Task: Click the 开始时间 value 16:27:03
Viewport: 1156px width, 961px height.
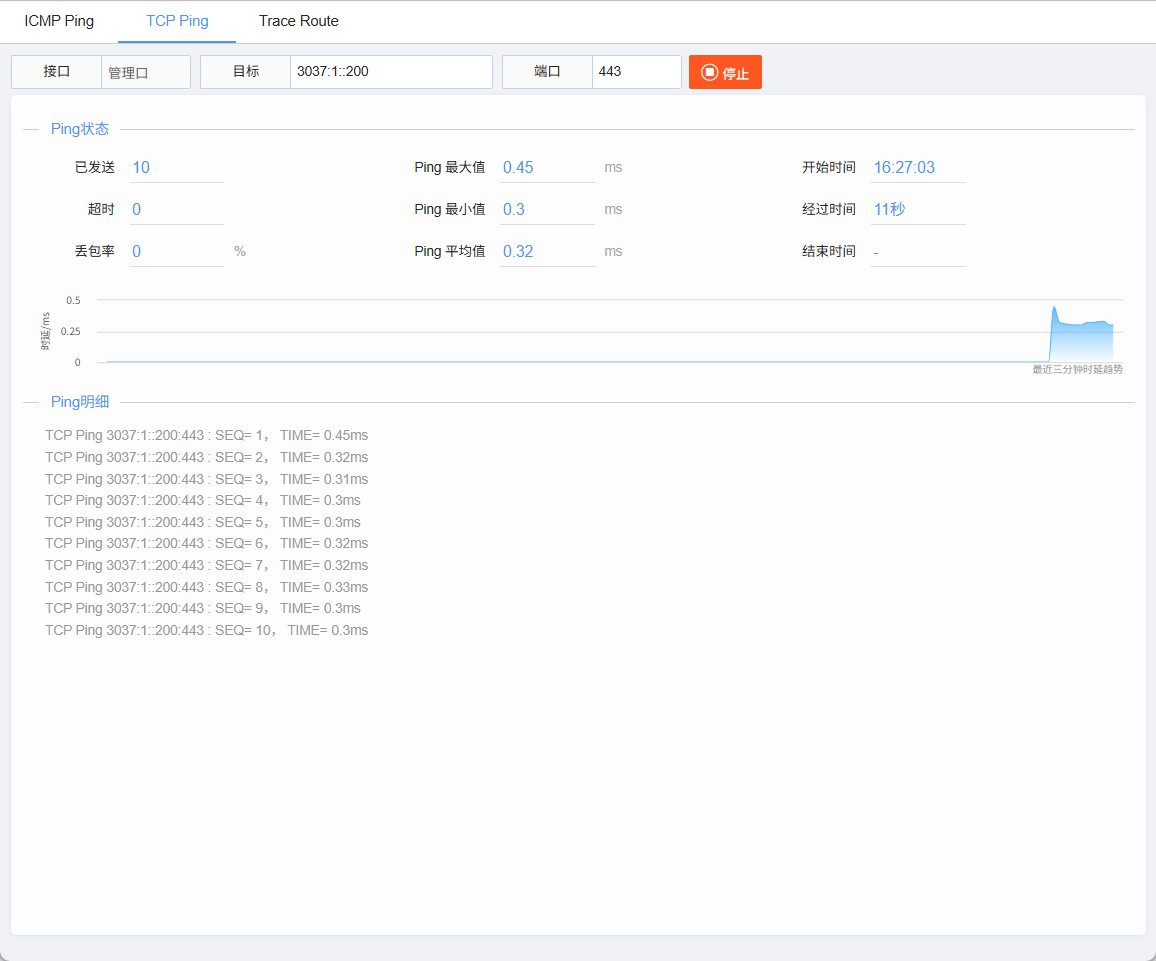Action: (x=904, y=167)
